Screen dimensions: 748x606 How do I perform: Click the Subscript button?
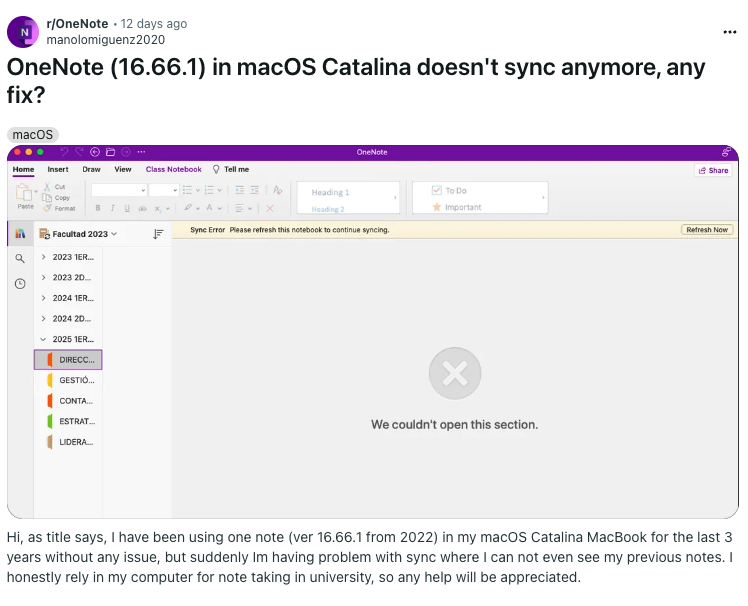tap(158, 208)
